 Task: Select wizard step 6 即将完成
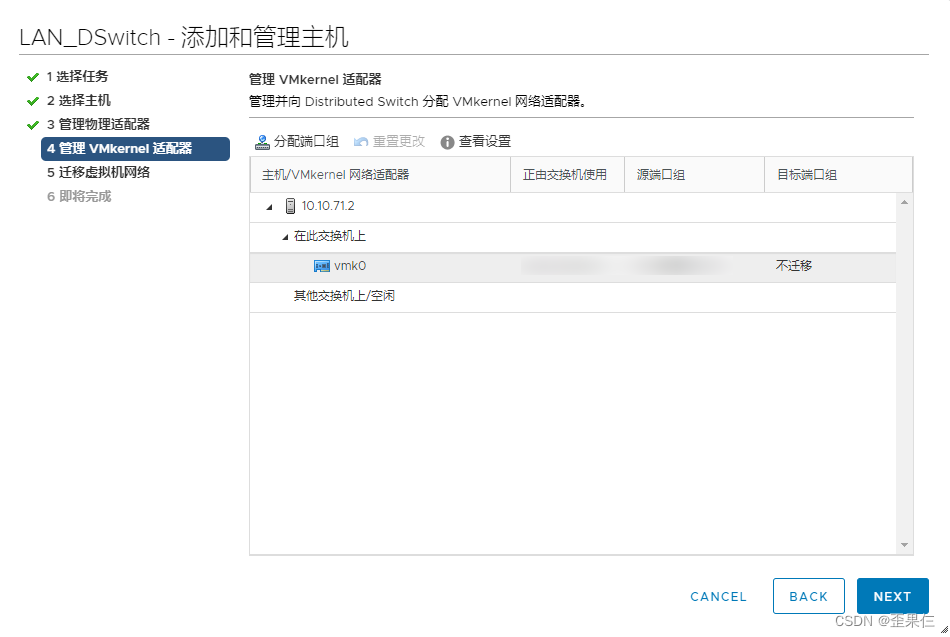[x=79, y=196]
